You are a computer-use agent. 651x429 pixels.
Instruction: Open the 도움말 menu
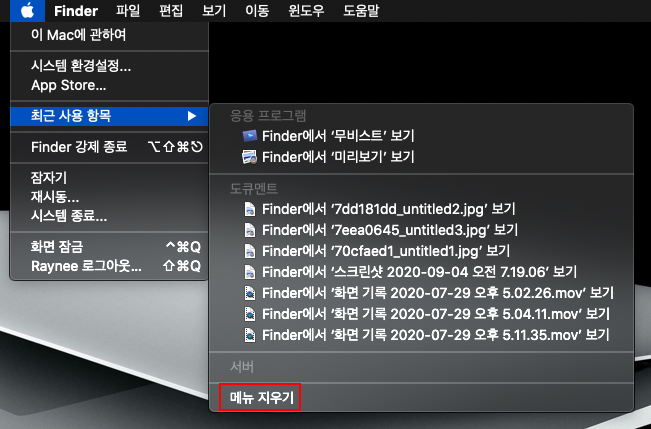coord(361,10)
